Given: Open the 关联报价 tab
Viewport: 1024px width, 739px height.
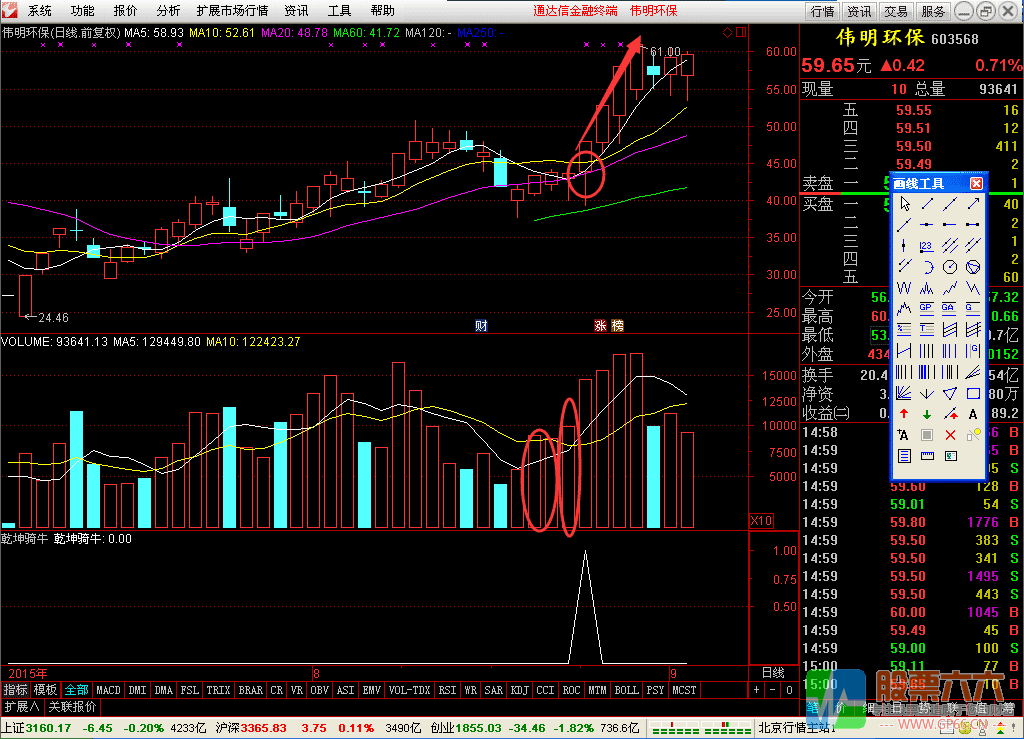Looking at the screenshot, I should point(72,707).
